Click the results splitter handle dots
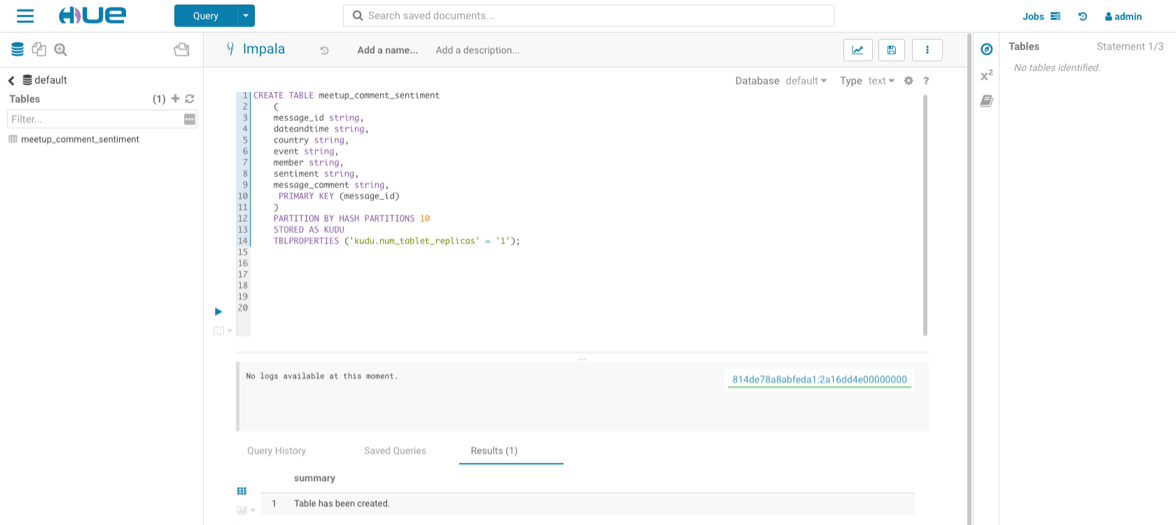The height and width of the screenshot is (525, 1176). (582, 359)
